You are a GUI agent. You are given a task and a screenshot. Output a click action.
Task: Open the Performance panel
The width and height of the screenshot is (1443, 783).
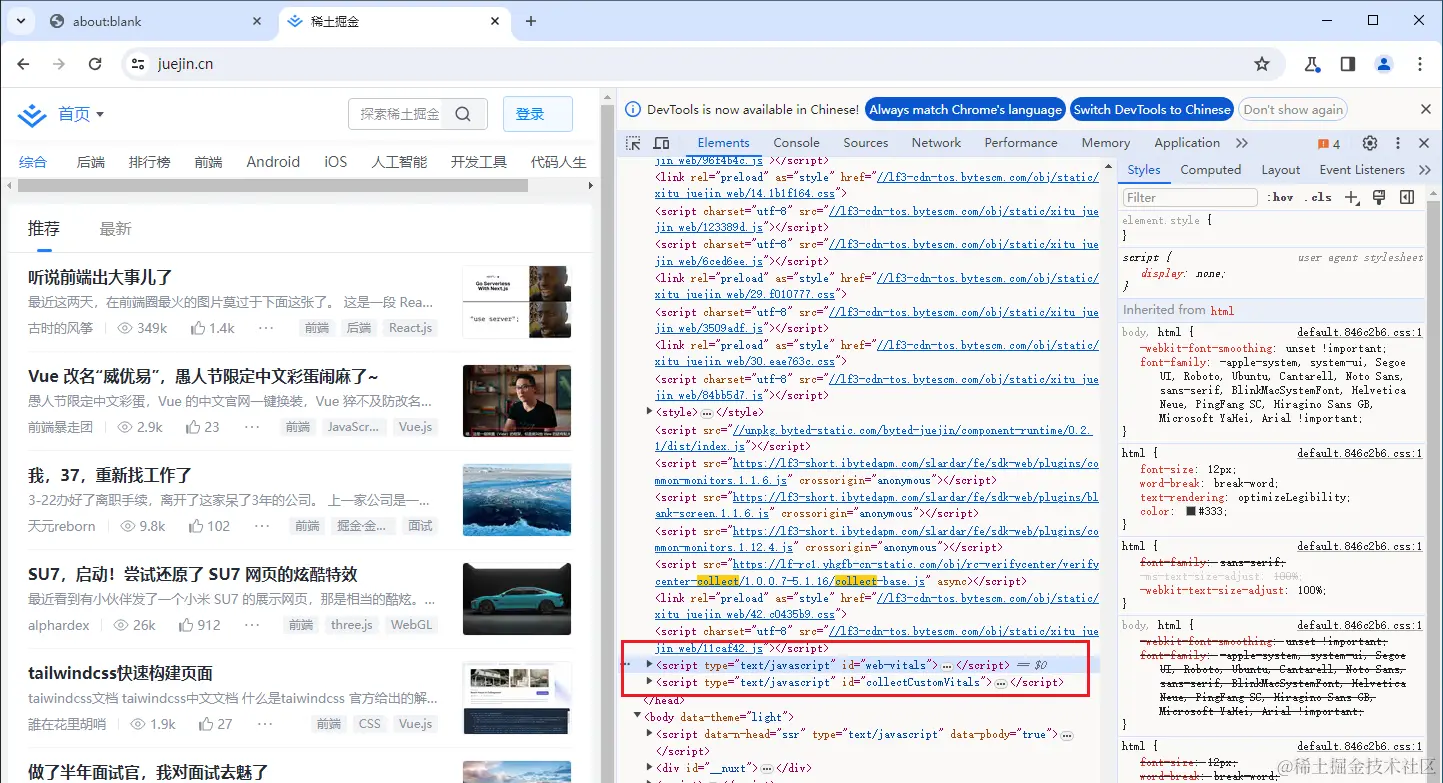1021,143
